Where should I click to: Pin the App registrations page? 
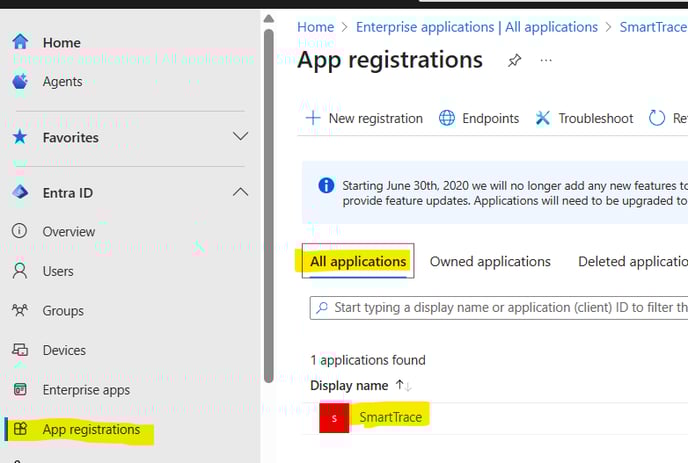coord(514,61)
